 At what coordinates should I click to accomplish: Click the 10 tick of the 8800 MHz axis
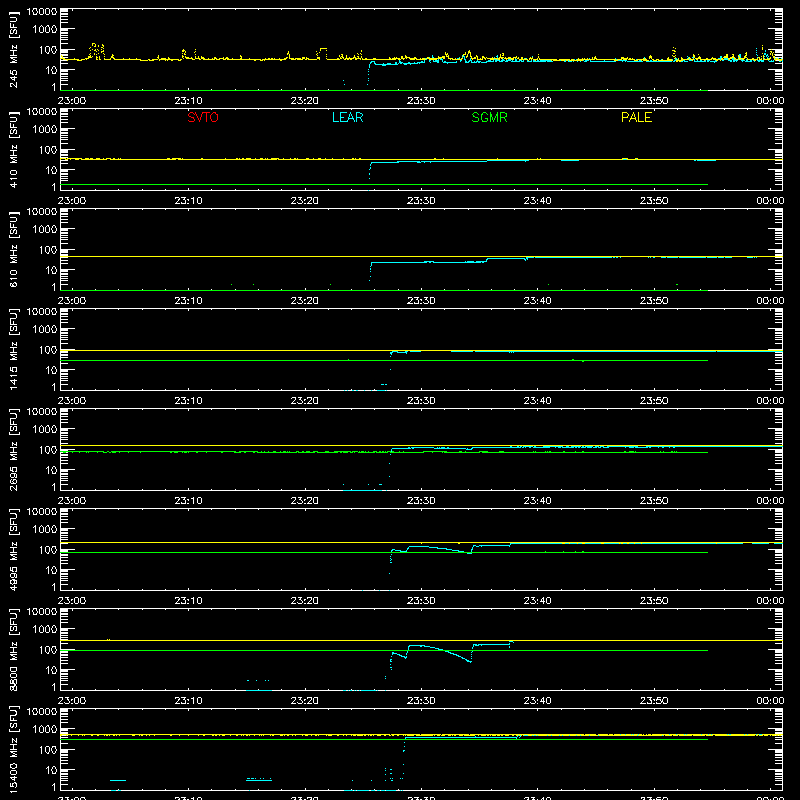click(51, 670)
